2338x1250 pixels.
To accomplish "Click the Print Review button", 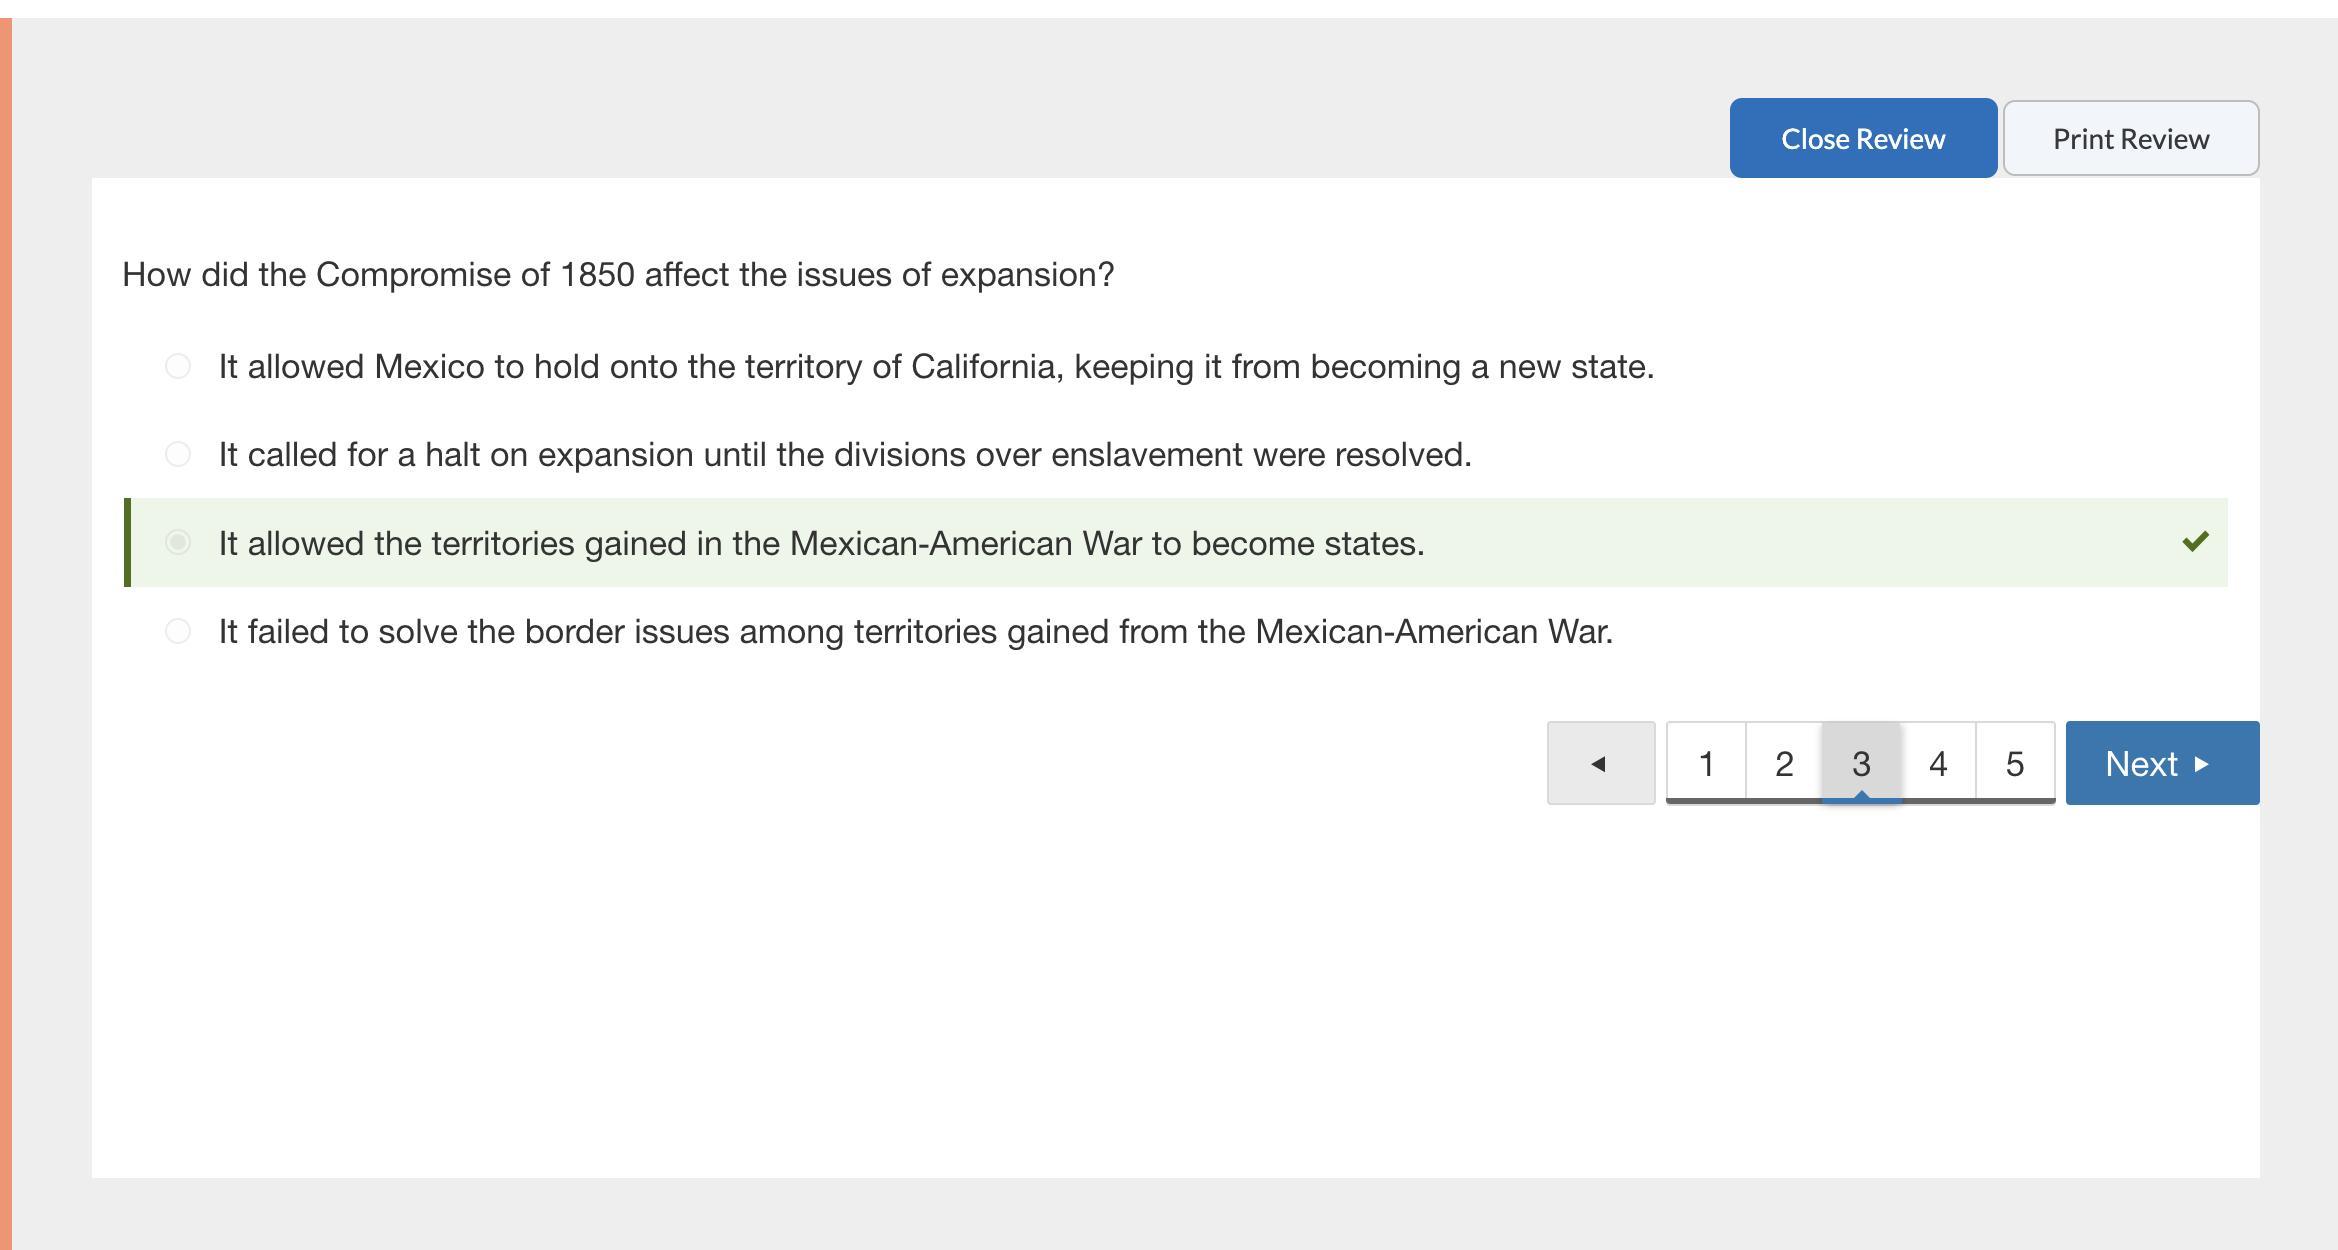I will (2130, 138).
